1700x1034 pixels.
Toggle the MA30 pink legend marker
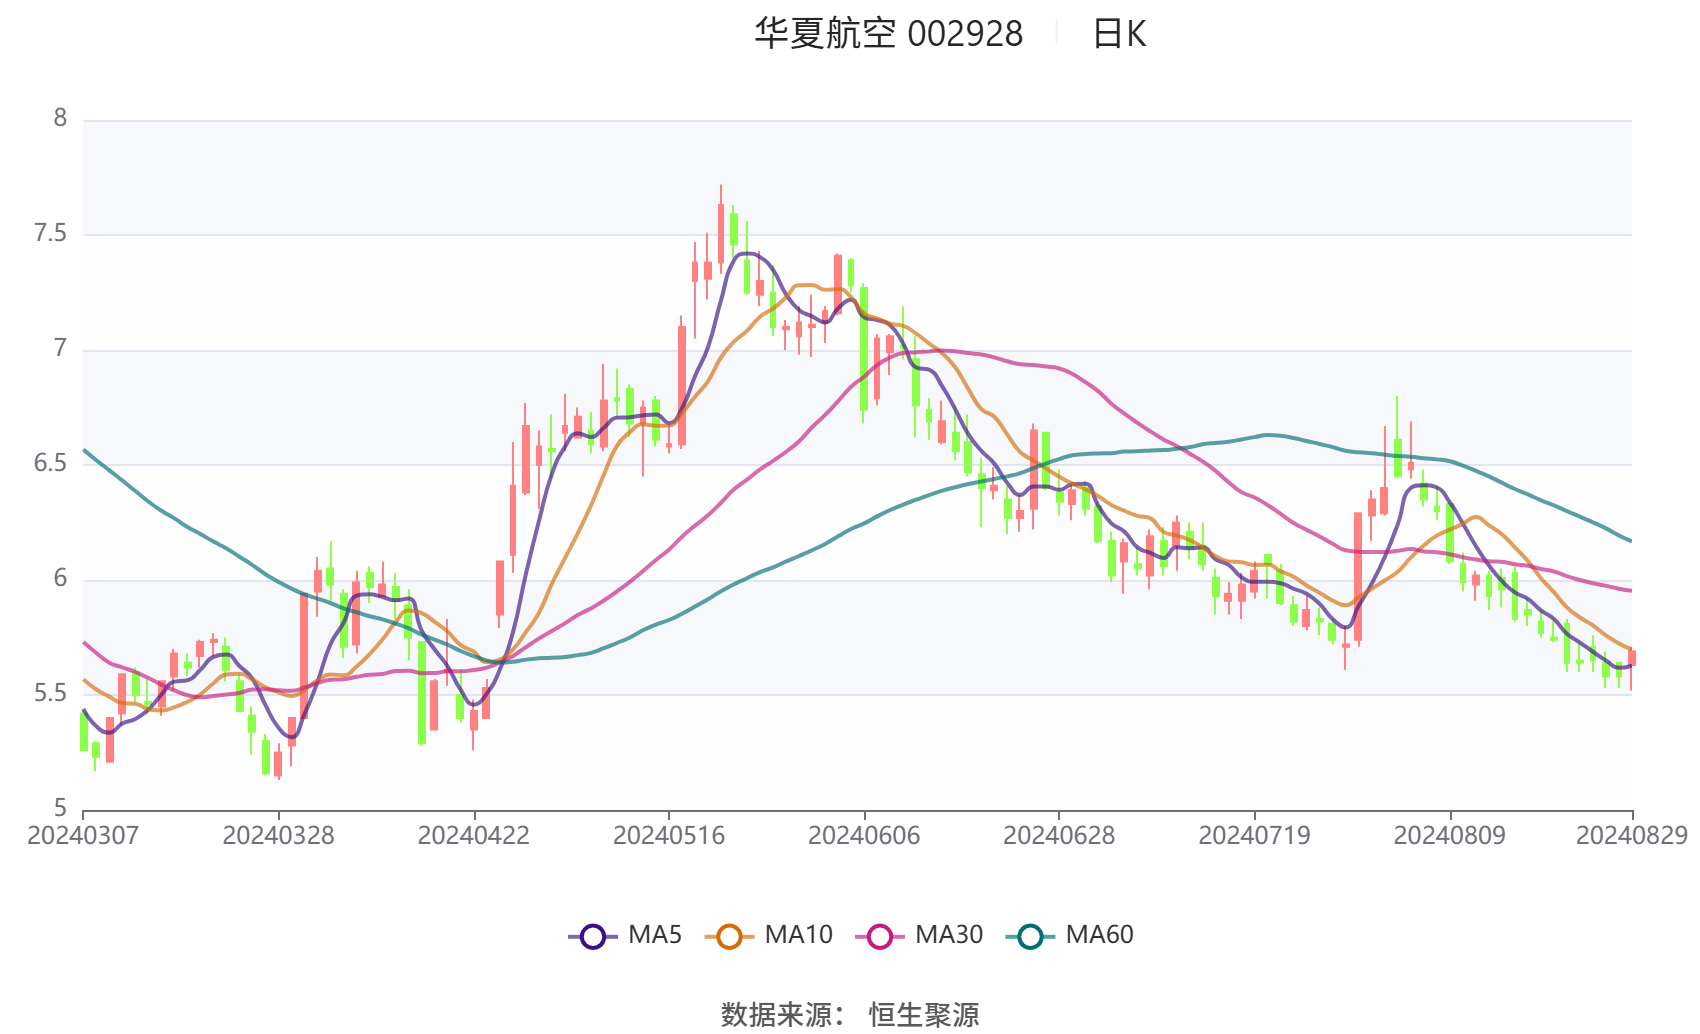[880, 937]
